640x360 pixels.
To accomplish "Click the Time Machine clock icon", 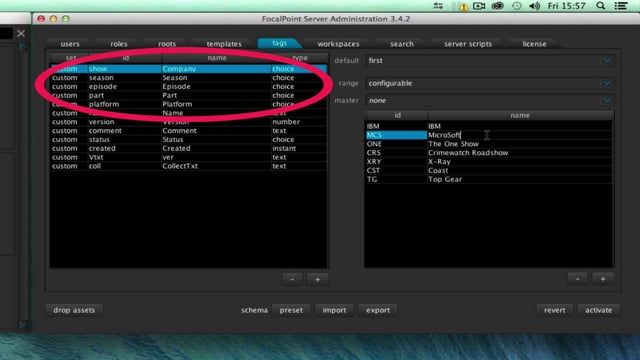I will 516,6.
